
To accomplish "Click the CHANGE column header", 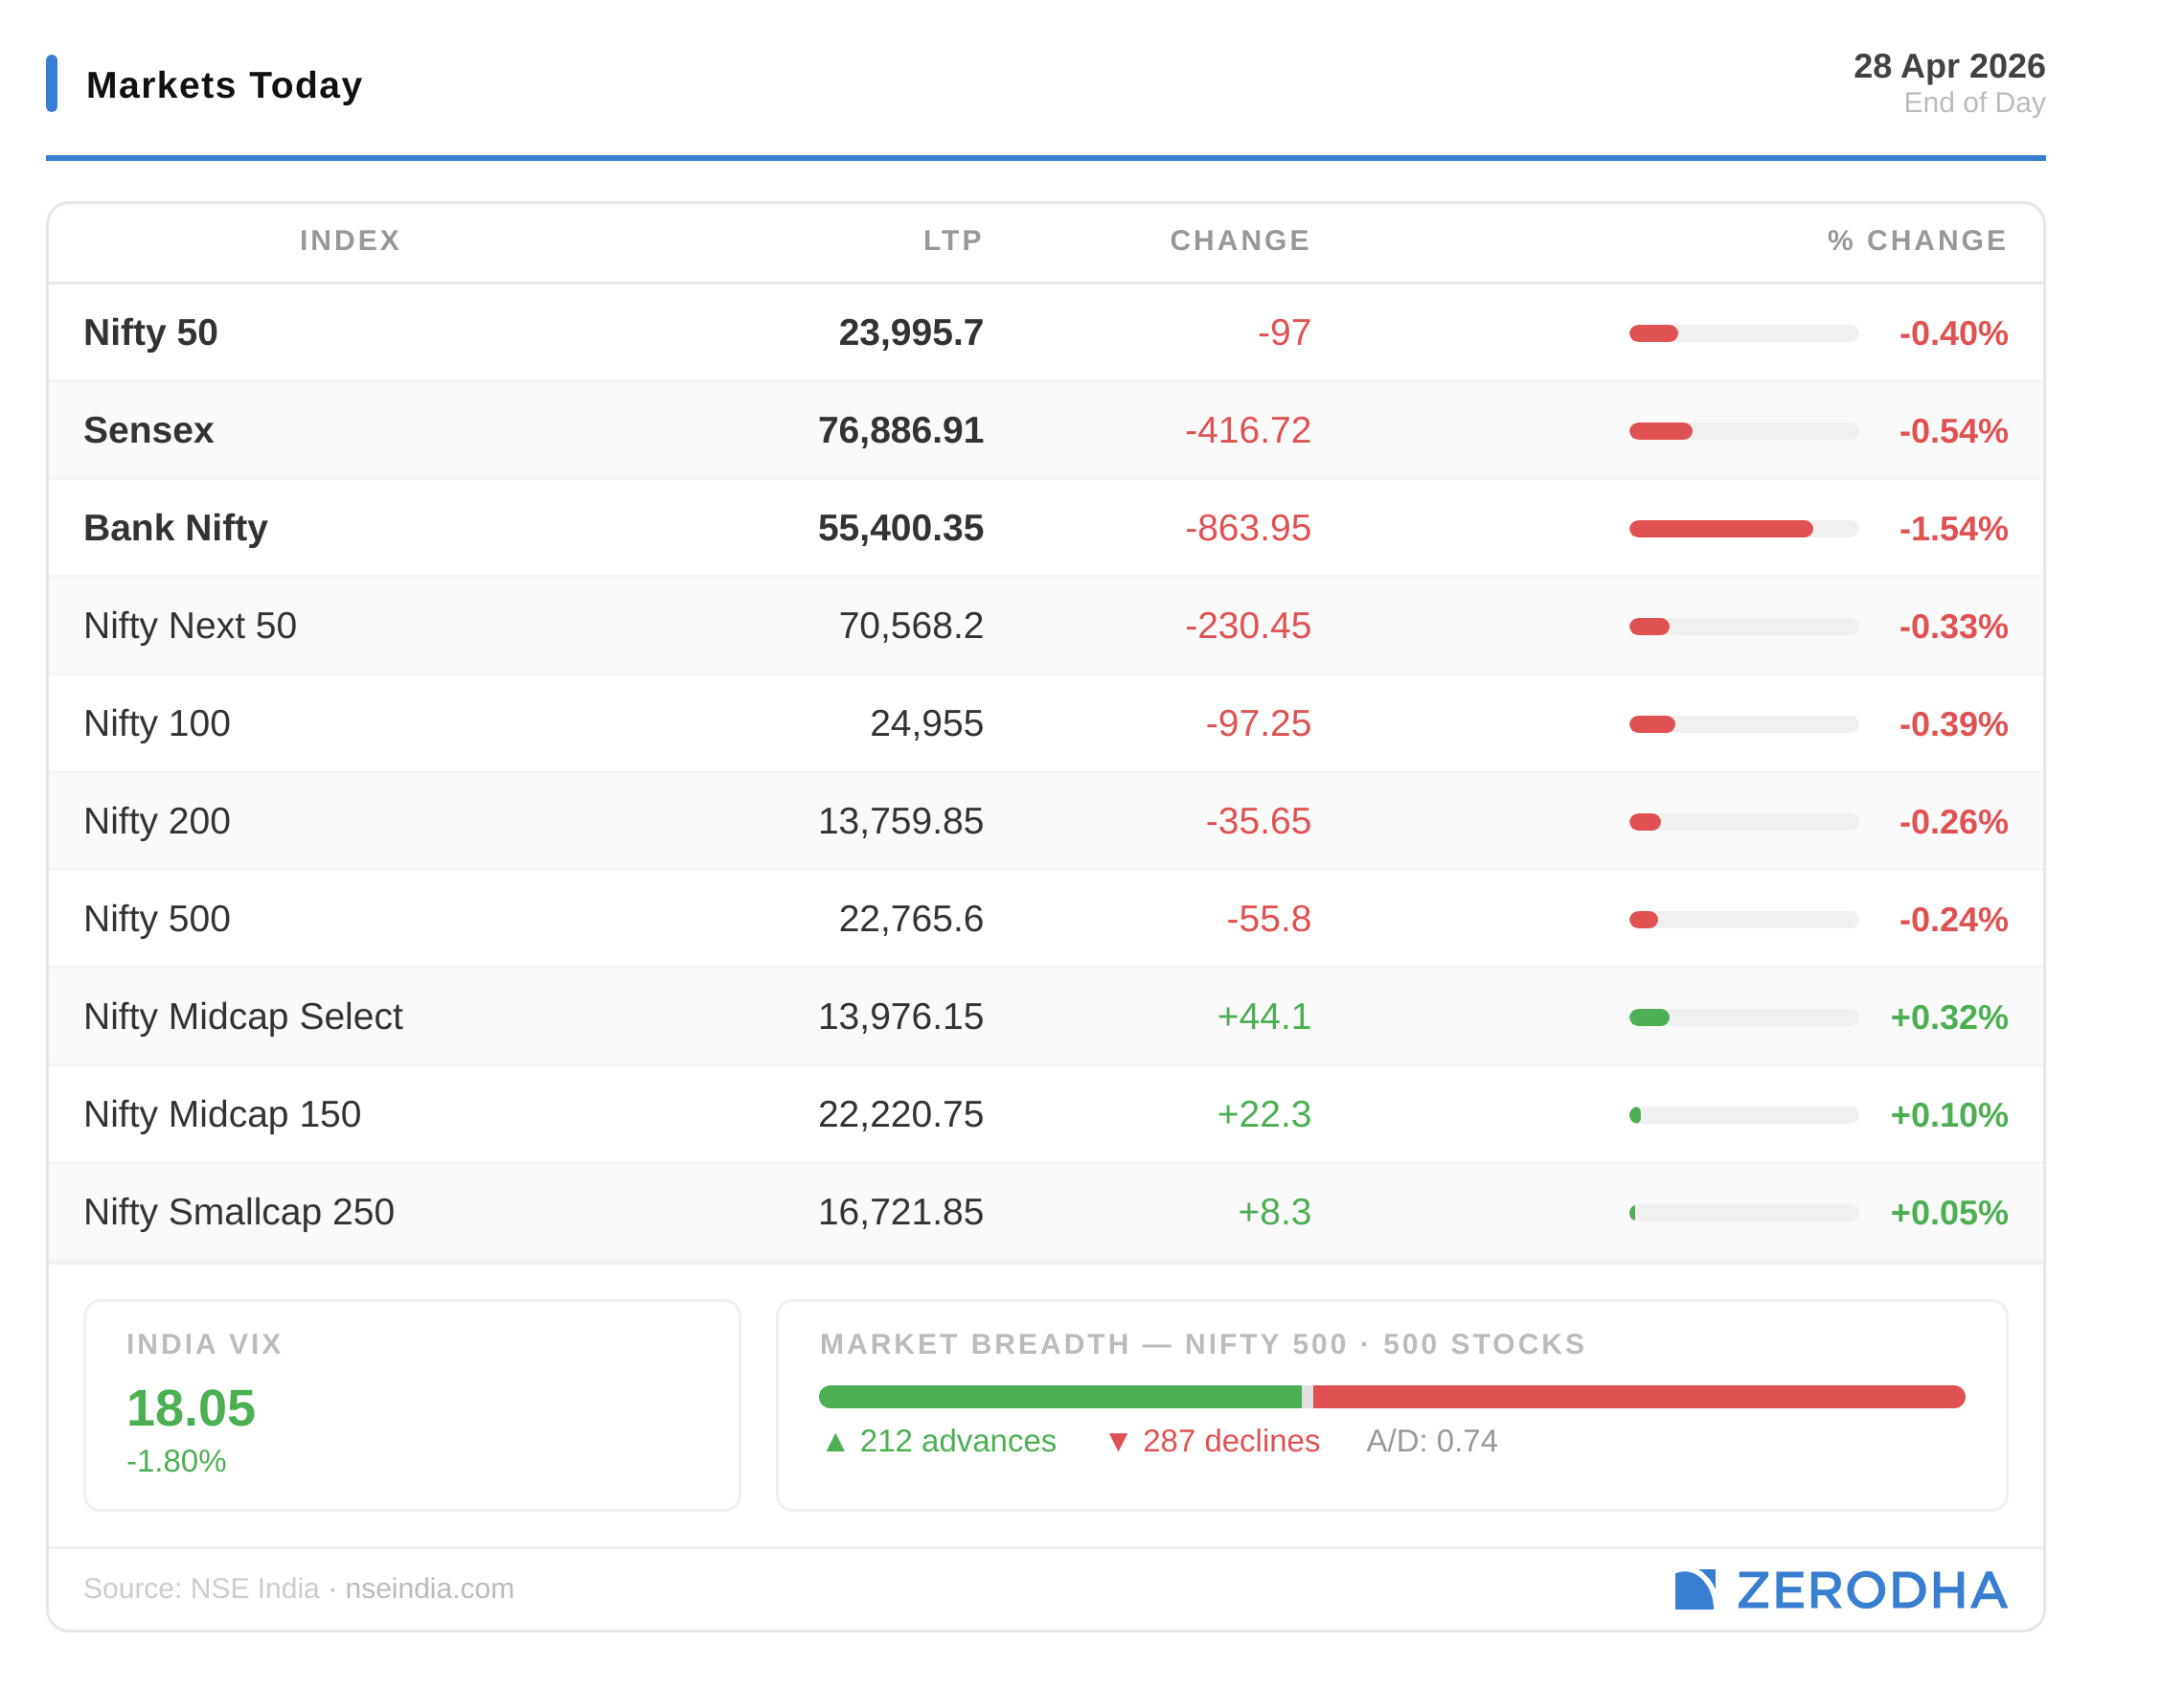I will pyautogui.click(x=1239, y=240).
